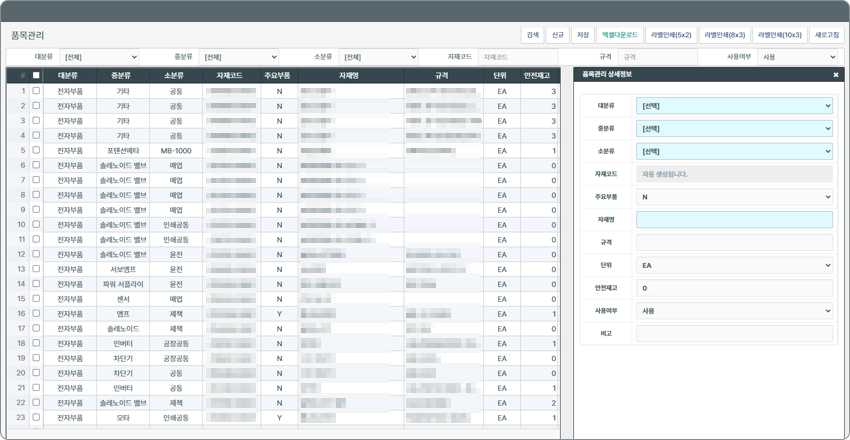Check the checkbox for row 11
850x440 pixels.
point(36,239)
